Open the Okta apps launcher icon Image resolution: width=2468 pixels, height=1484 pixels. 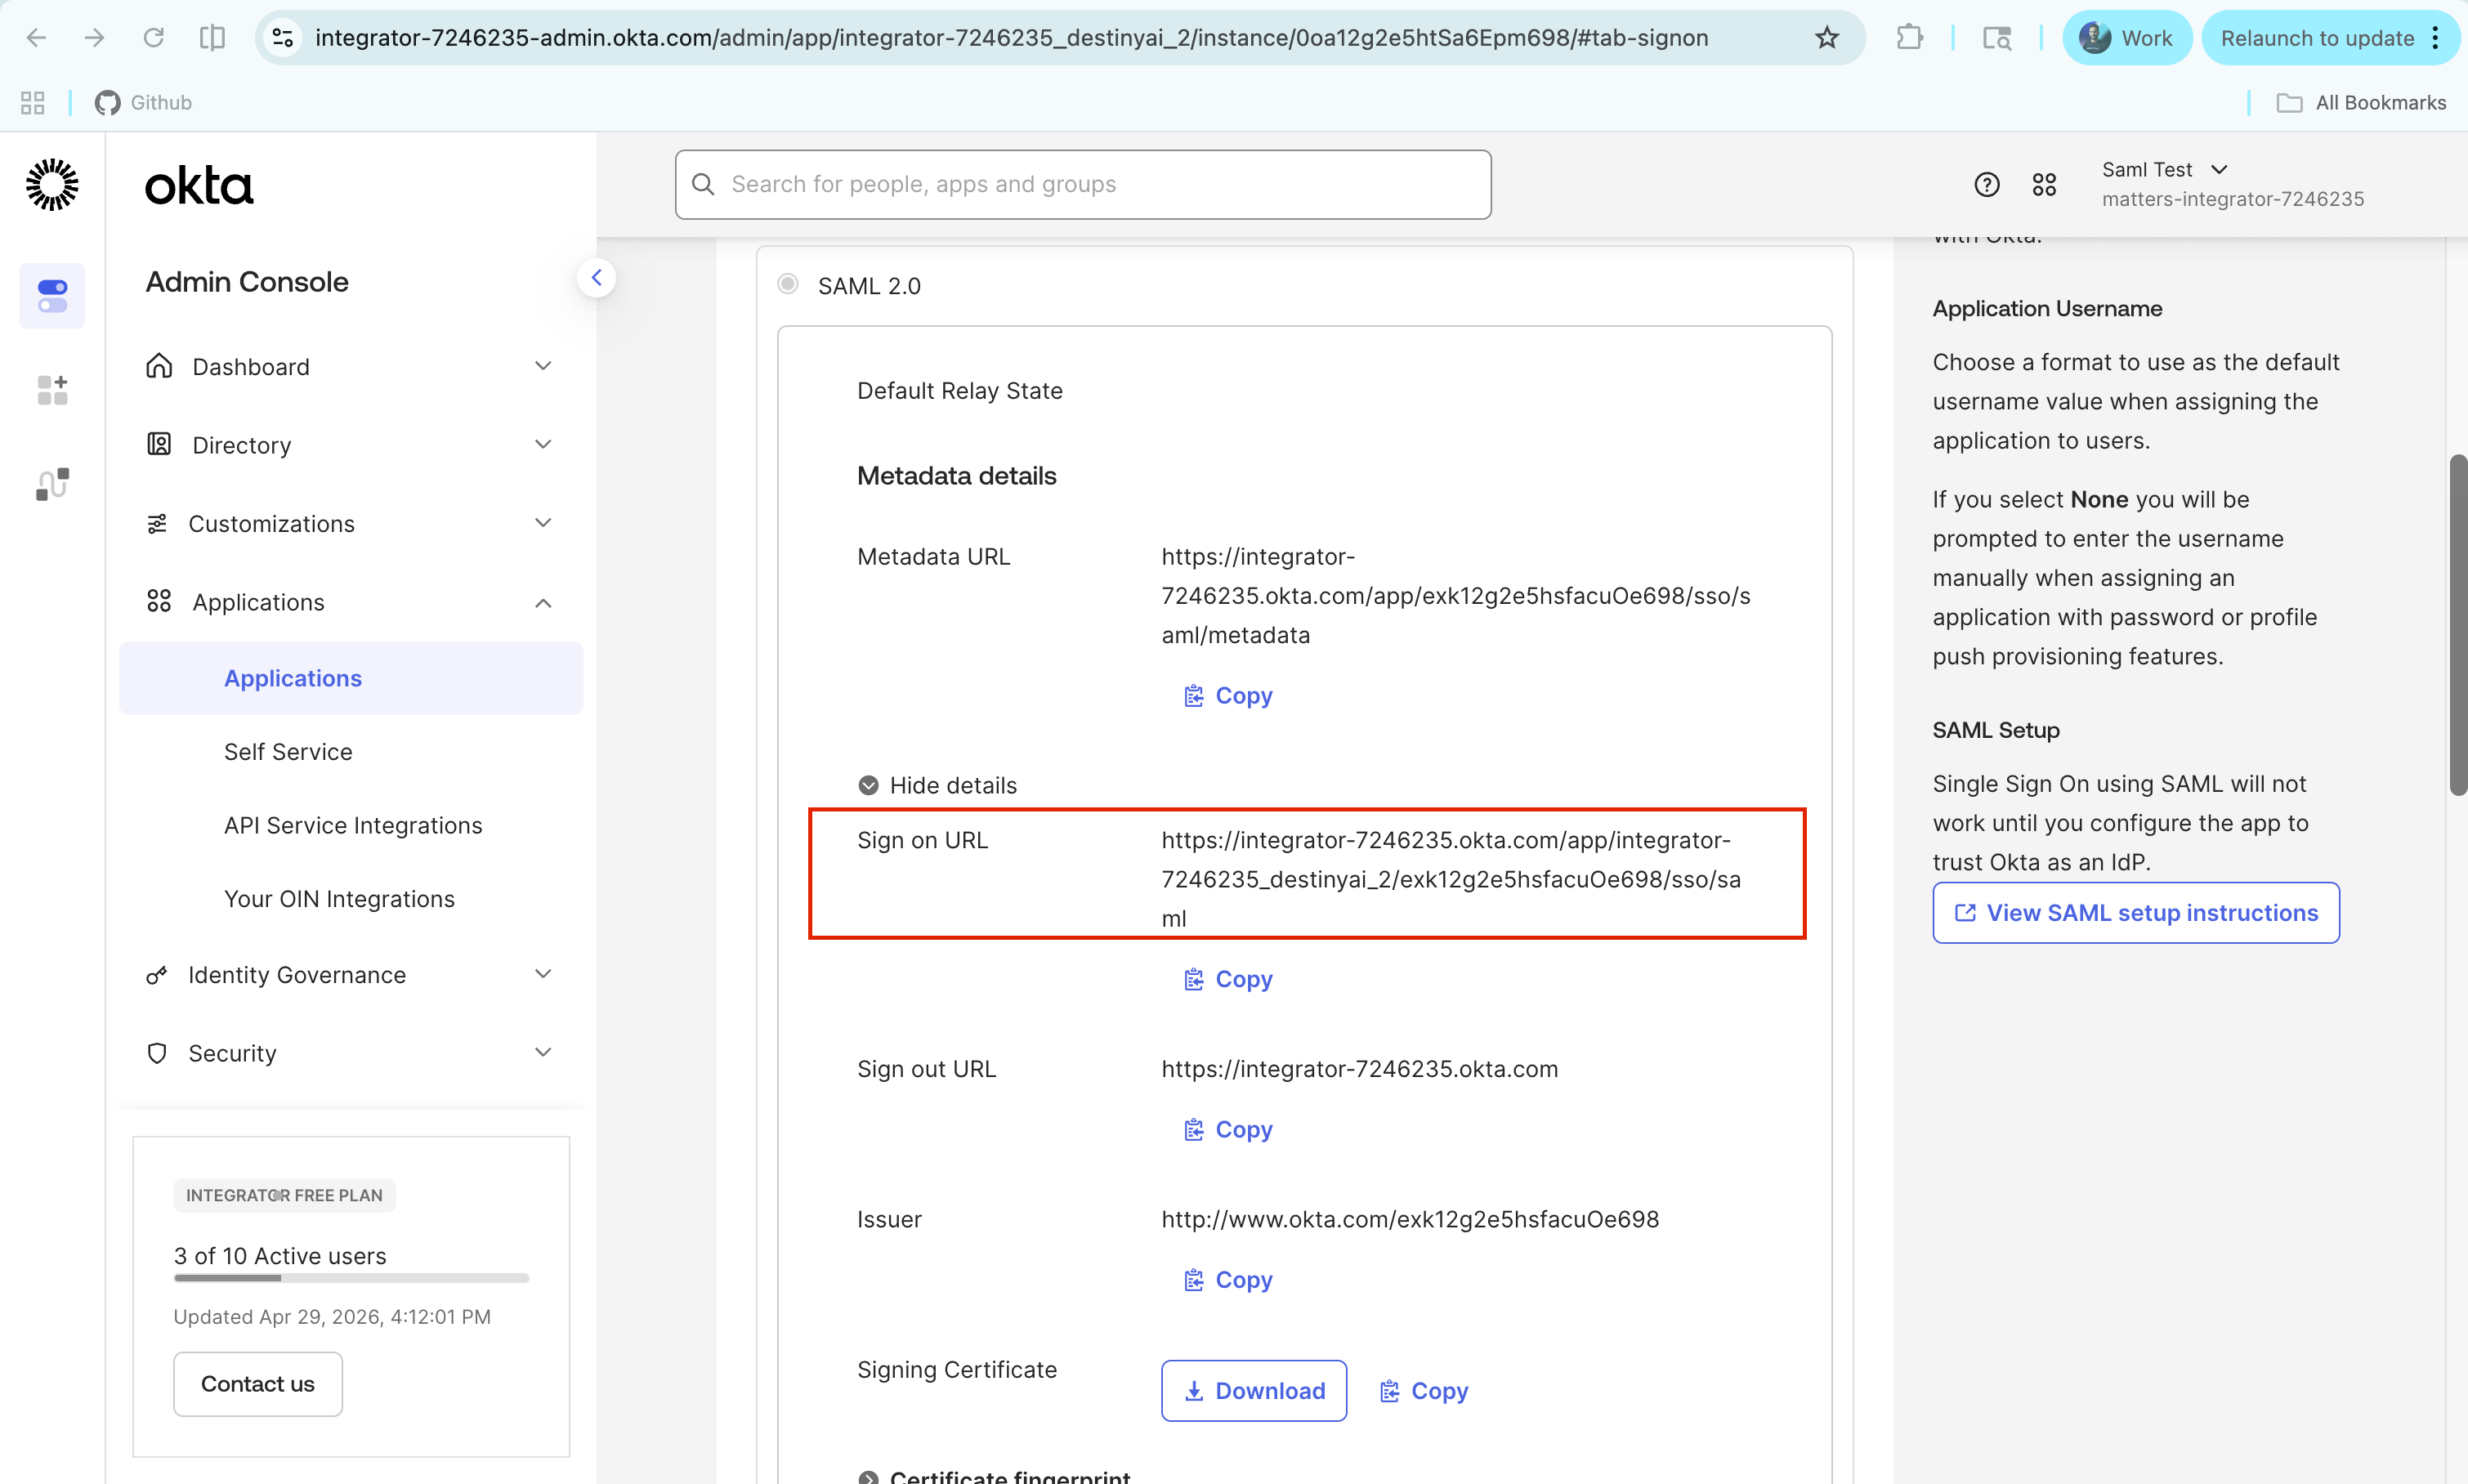[2044, 184]
